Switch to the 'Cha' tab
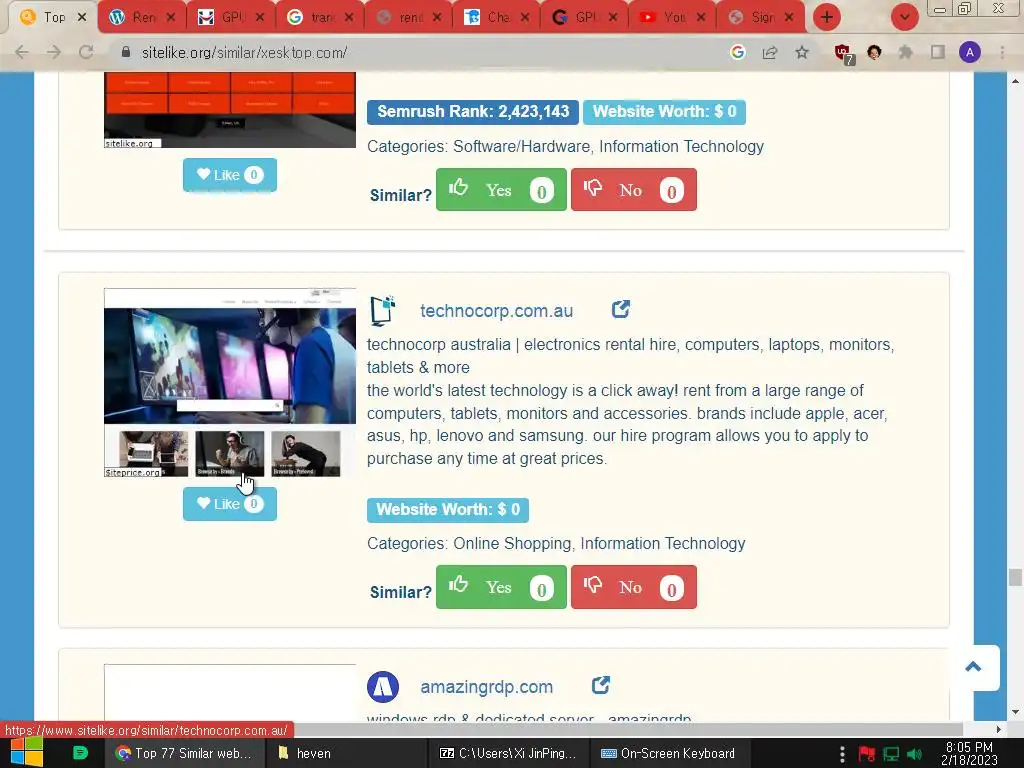 [496, 17]
